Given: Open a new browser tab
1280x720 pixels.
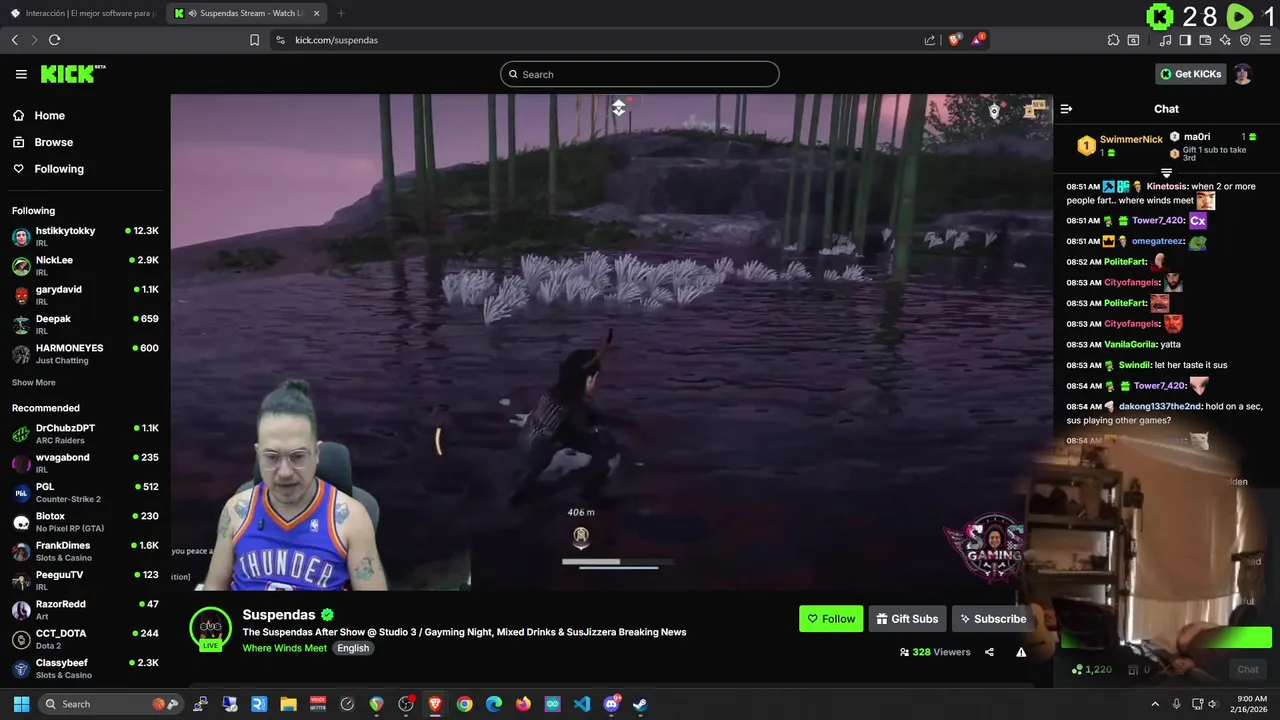Looking at the screenshot, I should click(341, 13).
